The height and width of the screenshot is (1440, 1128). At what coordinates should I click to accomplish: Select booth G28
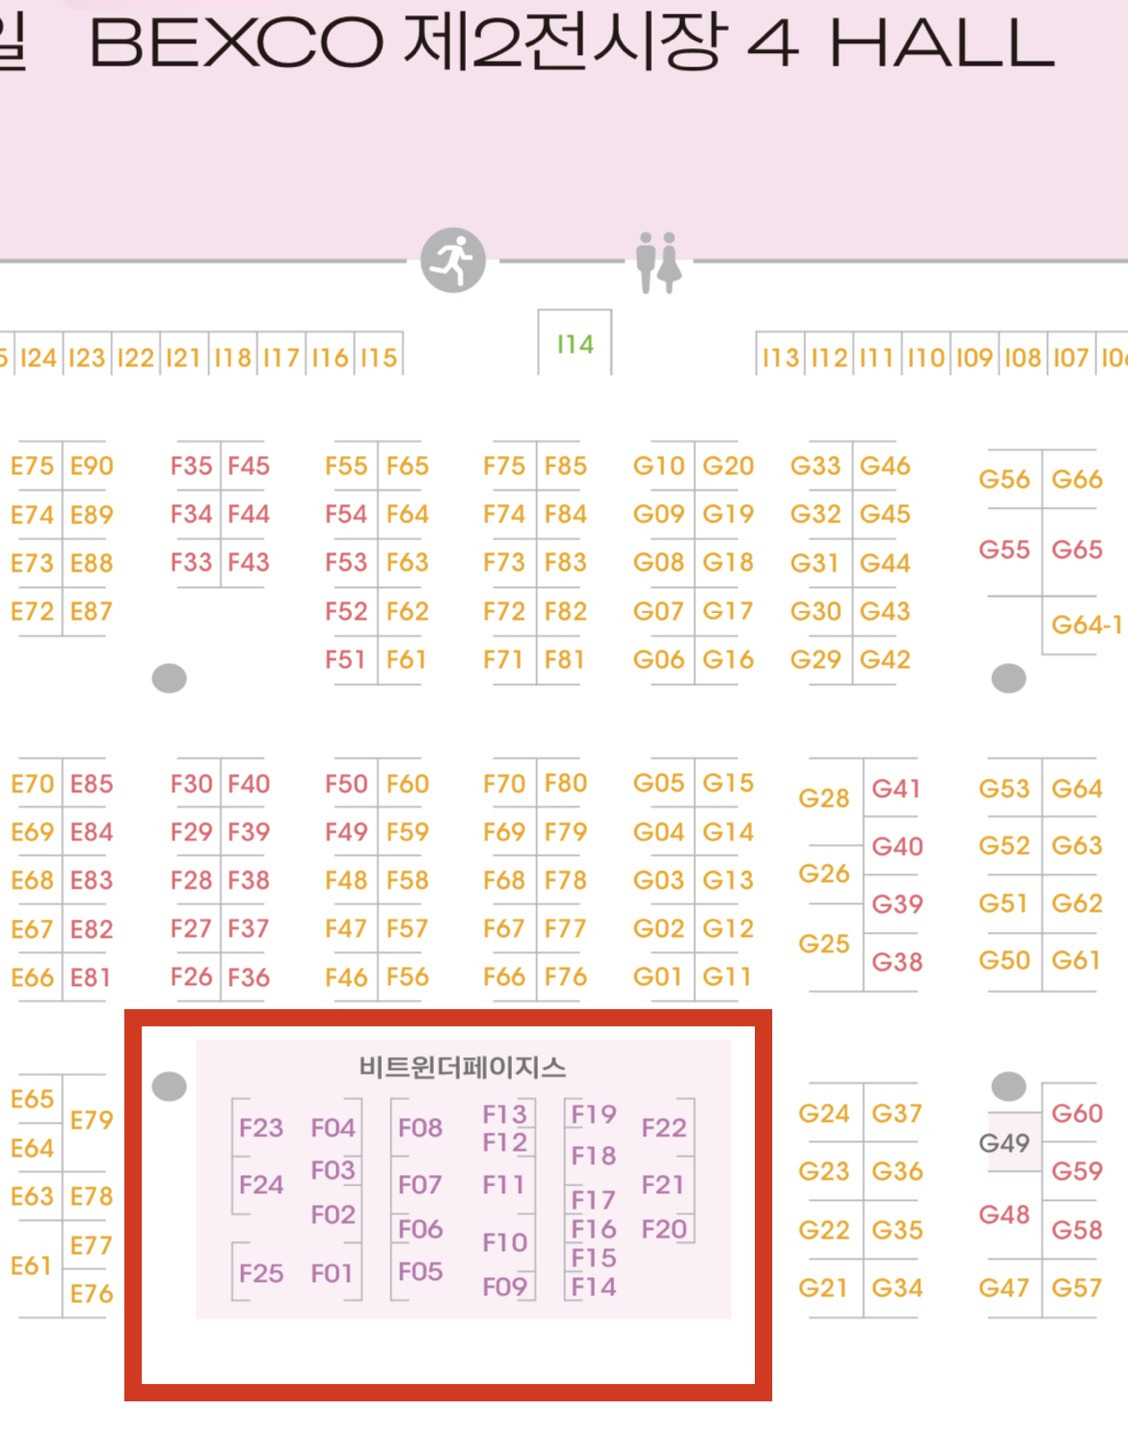(x=824, y=798)
